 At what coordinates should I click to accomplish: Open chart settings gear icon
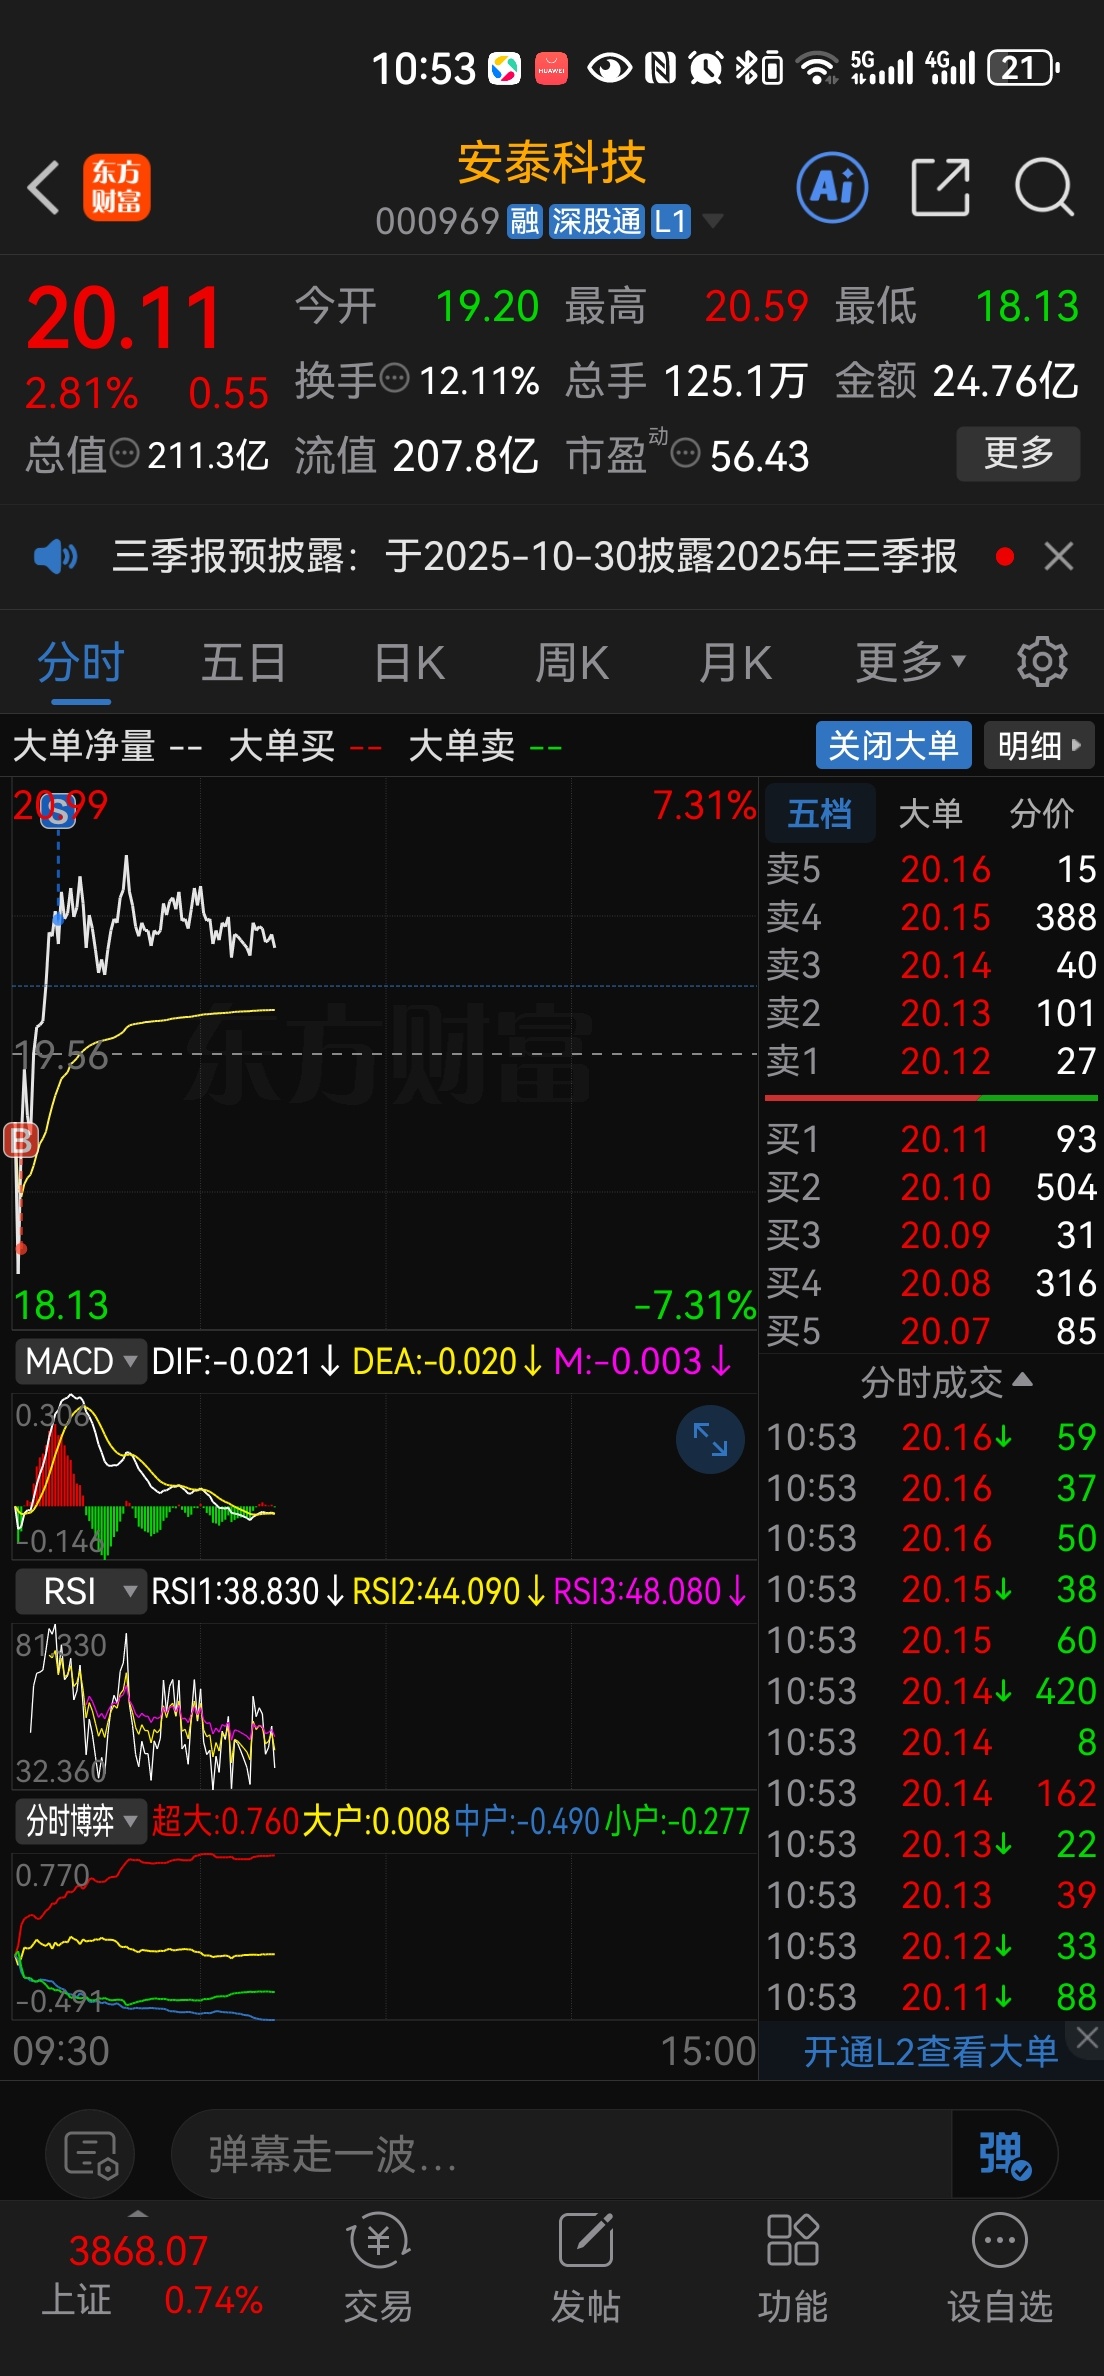[1042, 662]
